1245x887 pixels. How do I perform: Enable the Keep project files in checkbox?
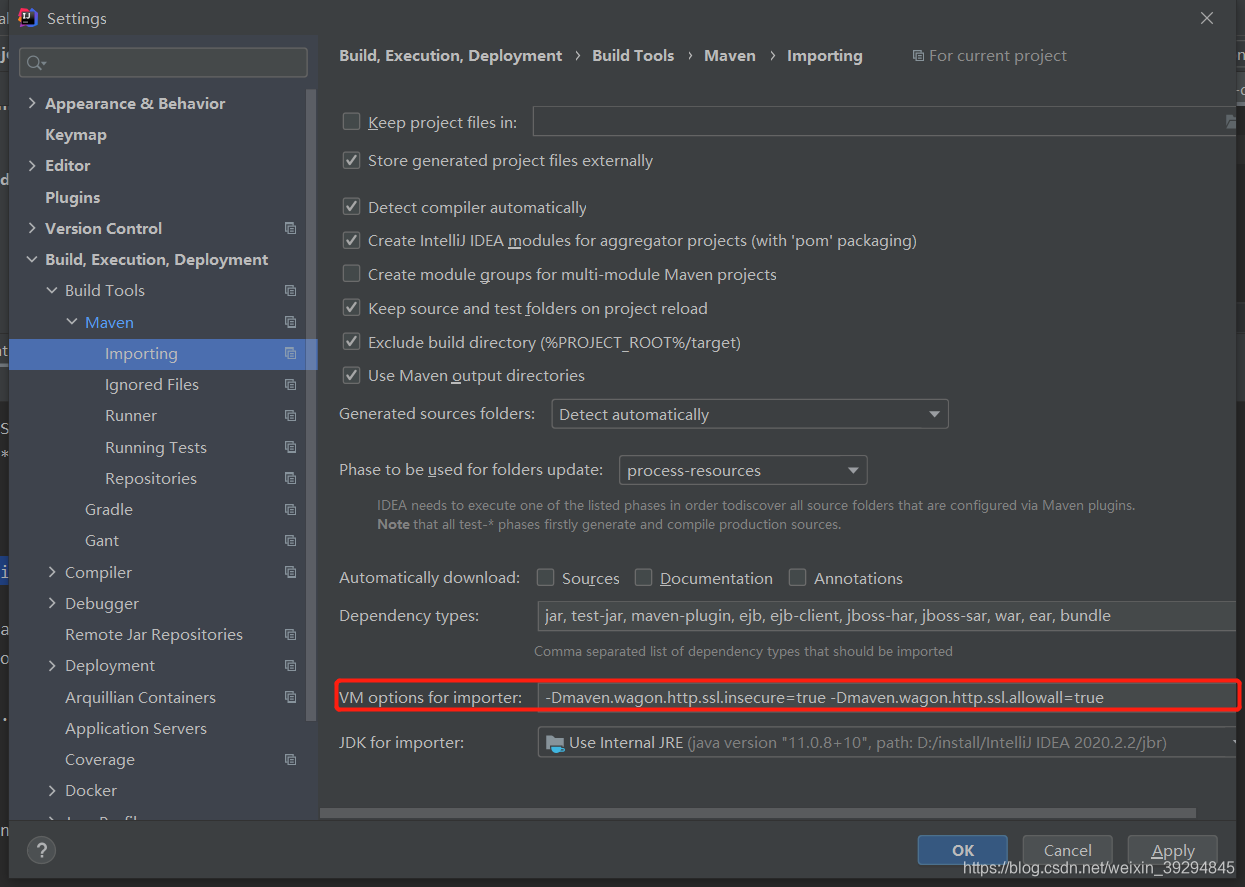point(351,120)
